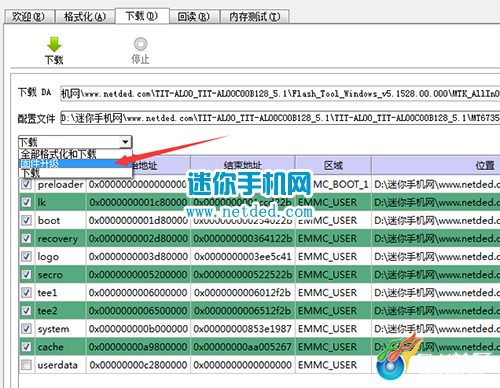The width and height of the screenshot is (500, 388).
Task: Click end address 0x000000000522522b of secro
Action: [x=243, y=274]
